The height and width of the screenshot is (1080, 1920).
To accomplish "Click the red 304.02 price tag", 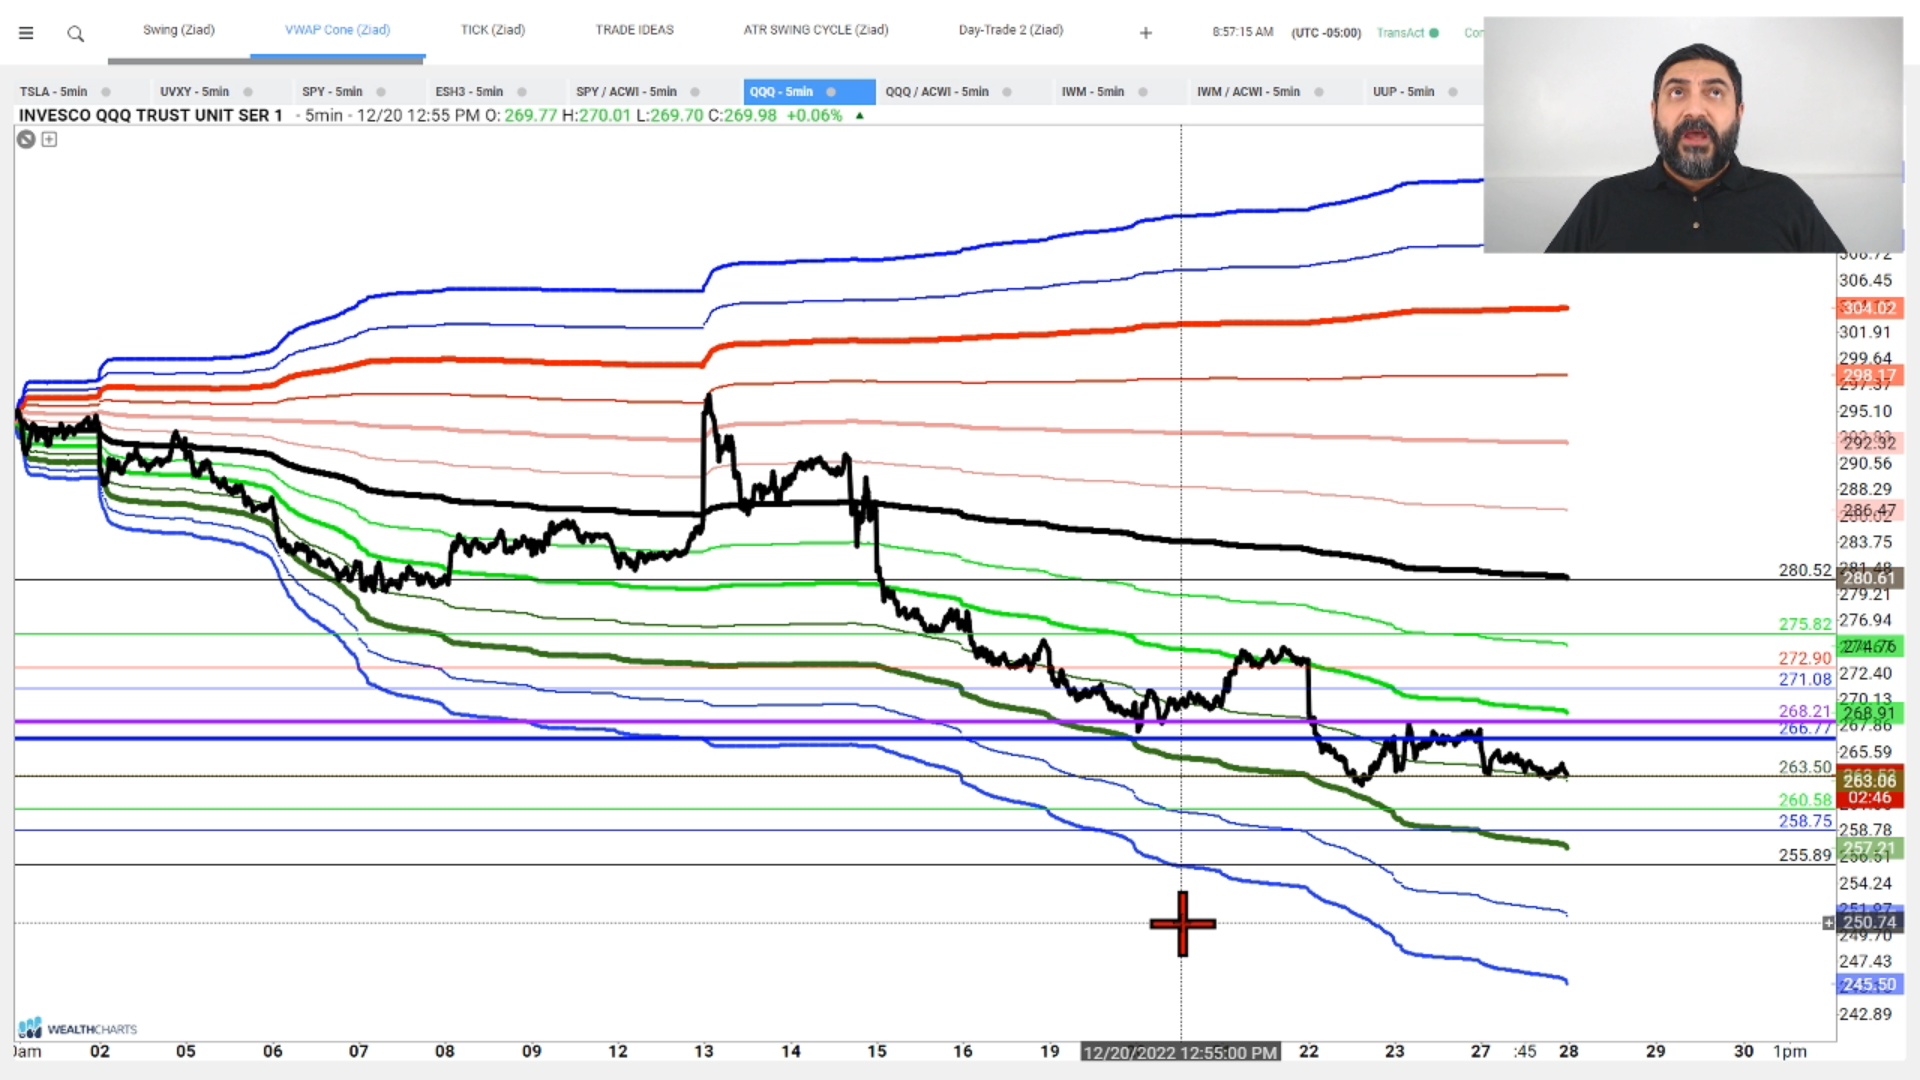I will coord(1869,308).
